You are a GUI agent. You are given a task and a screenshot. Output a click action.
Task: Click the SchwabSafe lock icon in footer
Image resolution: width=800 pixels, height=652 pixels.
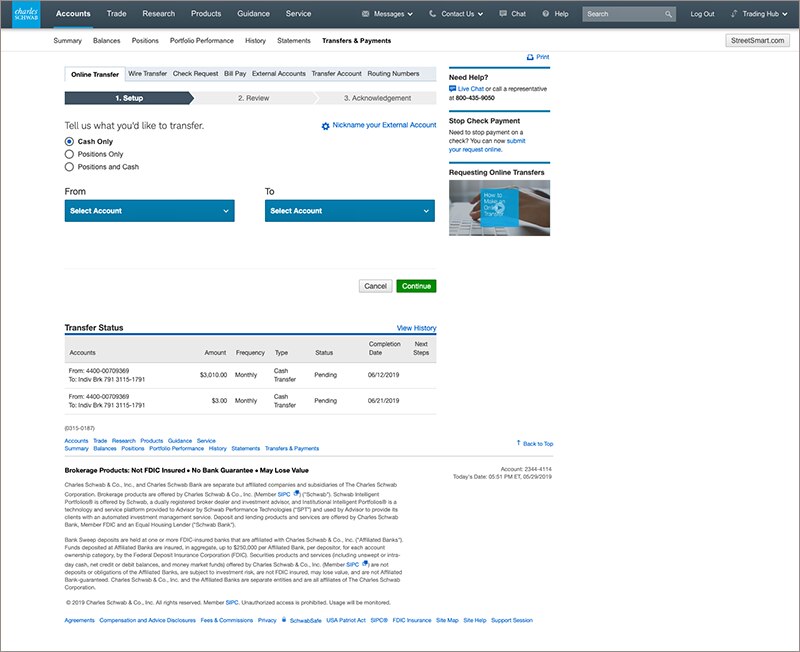284,620
